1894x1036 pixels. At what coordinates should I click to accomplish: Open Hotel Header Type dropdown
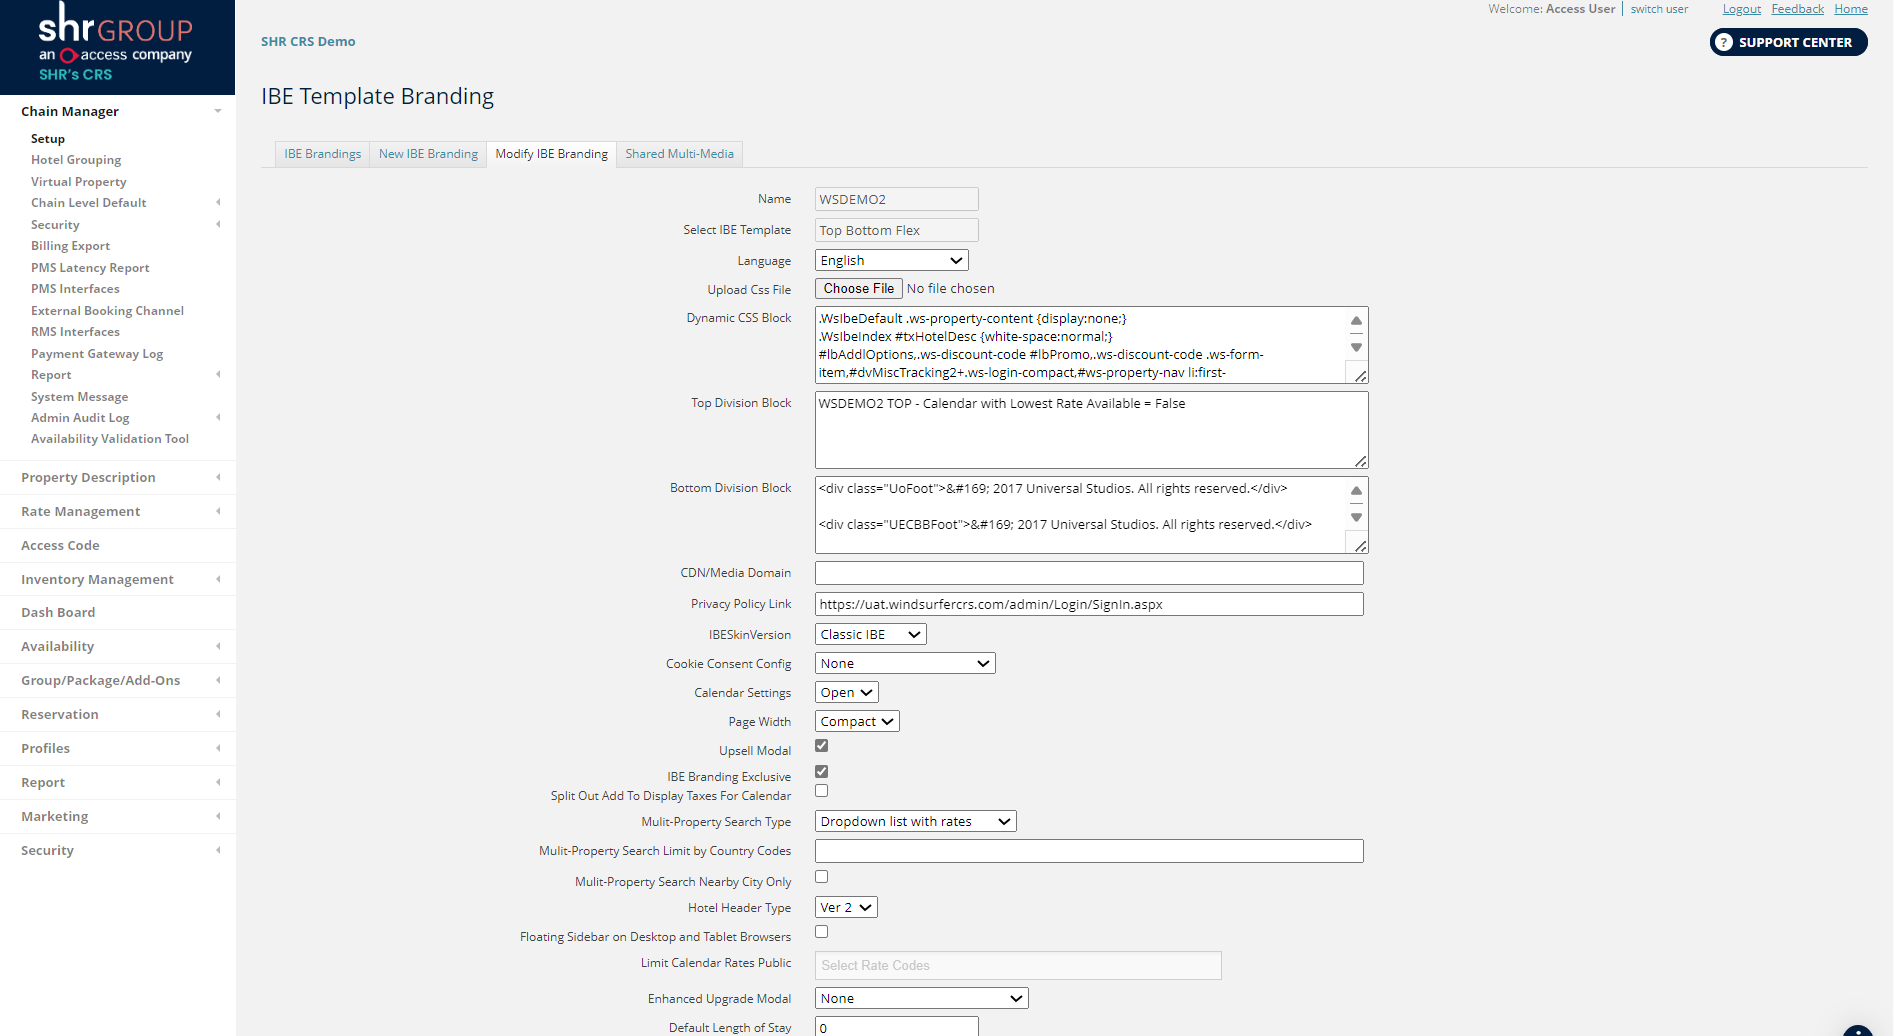tap(846, 907)
